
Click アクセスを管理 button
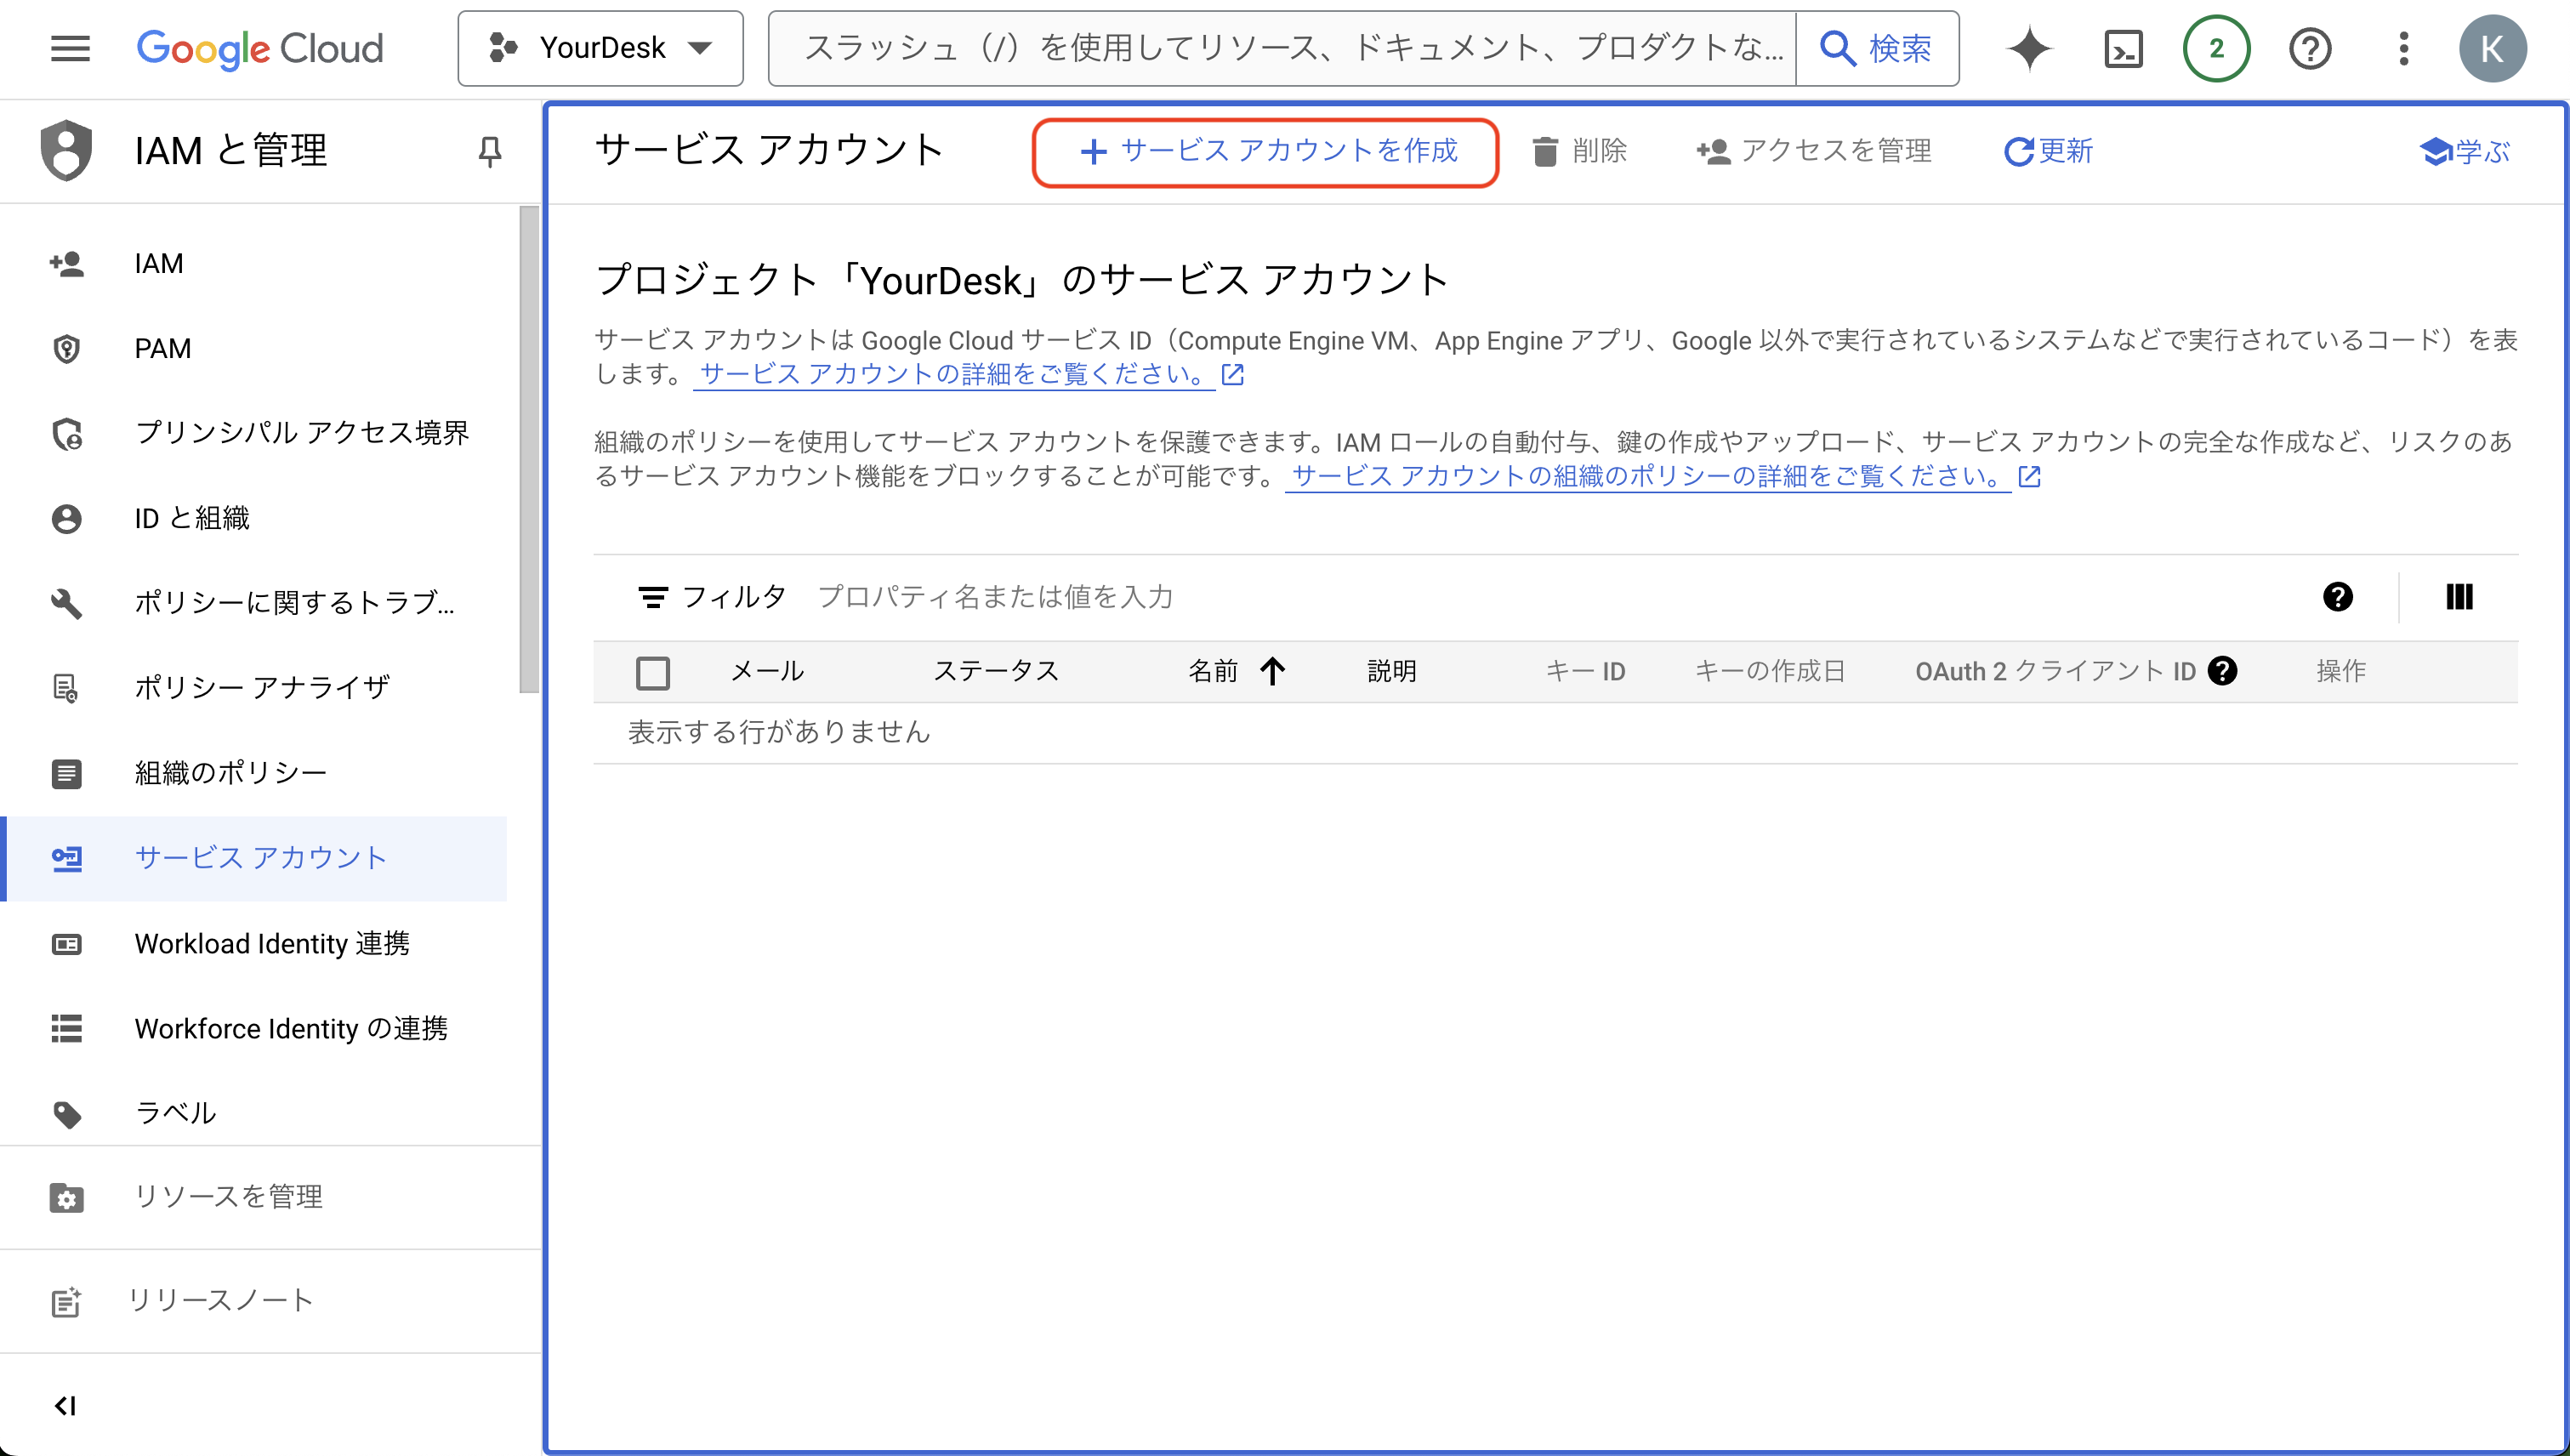[1814, 151]
